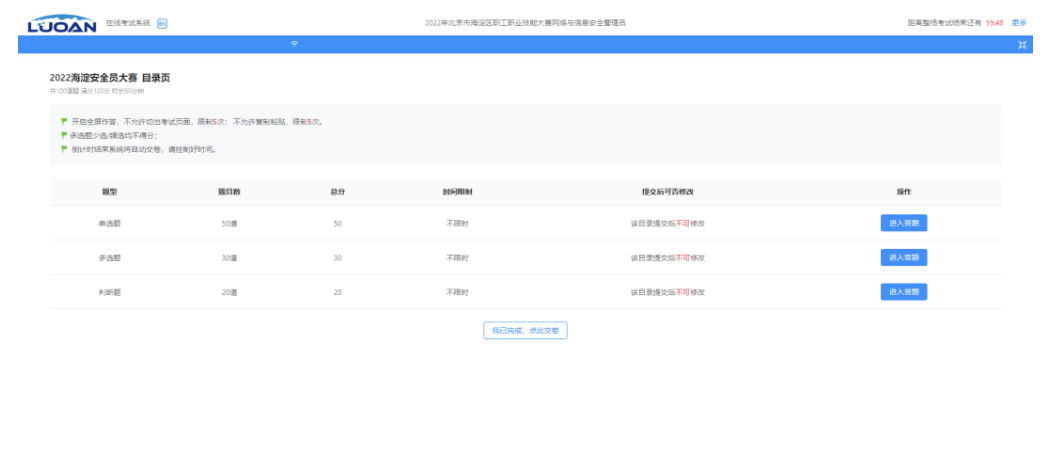Click the green flag beside the multiple-choice scoring rule
1055x466 pixels.
pos(64,135)
